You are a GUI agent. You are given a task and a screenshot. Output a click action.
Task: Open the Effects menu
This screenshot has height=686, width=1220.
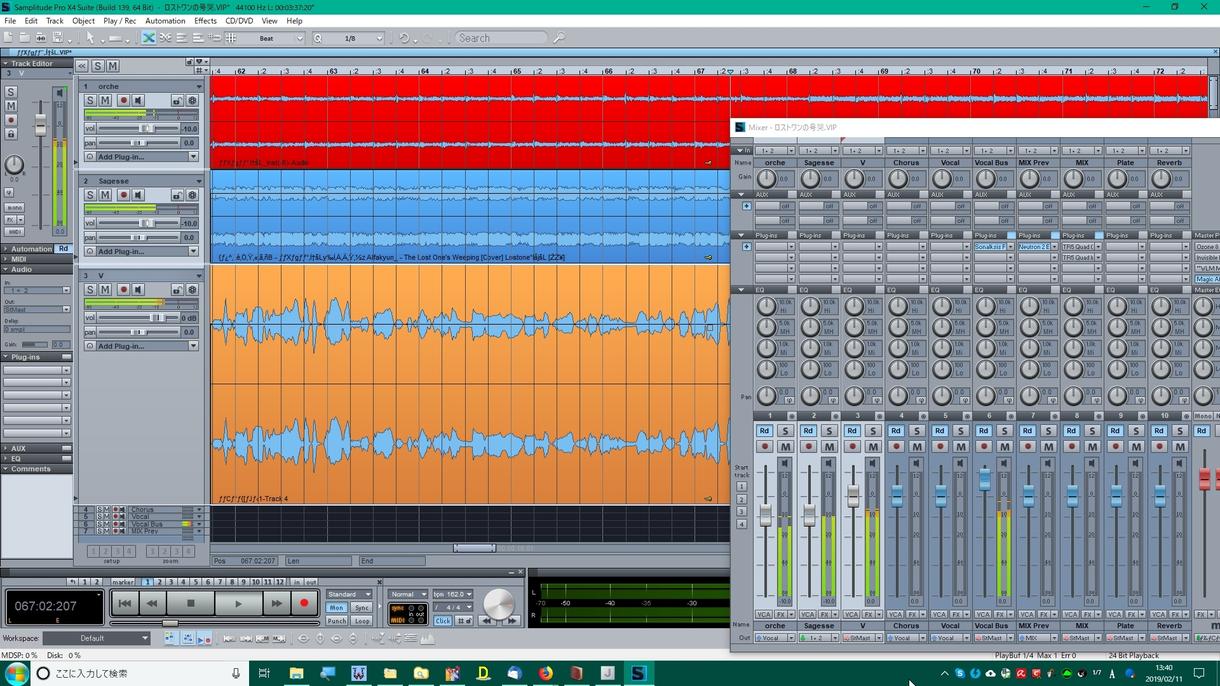(205, 20)
